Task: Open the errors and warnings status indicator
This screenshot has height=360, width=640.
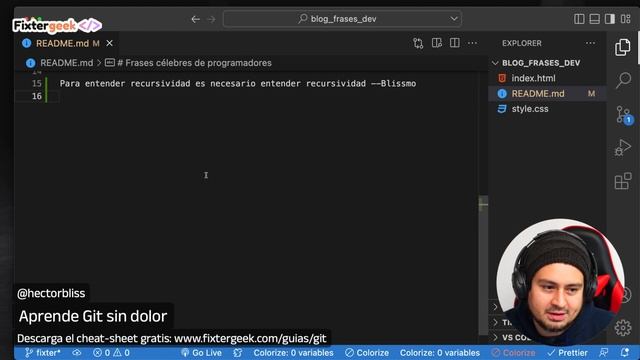Action: coord(111,353)
